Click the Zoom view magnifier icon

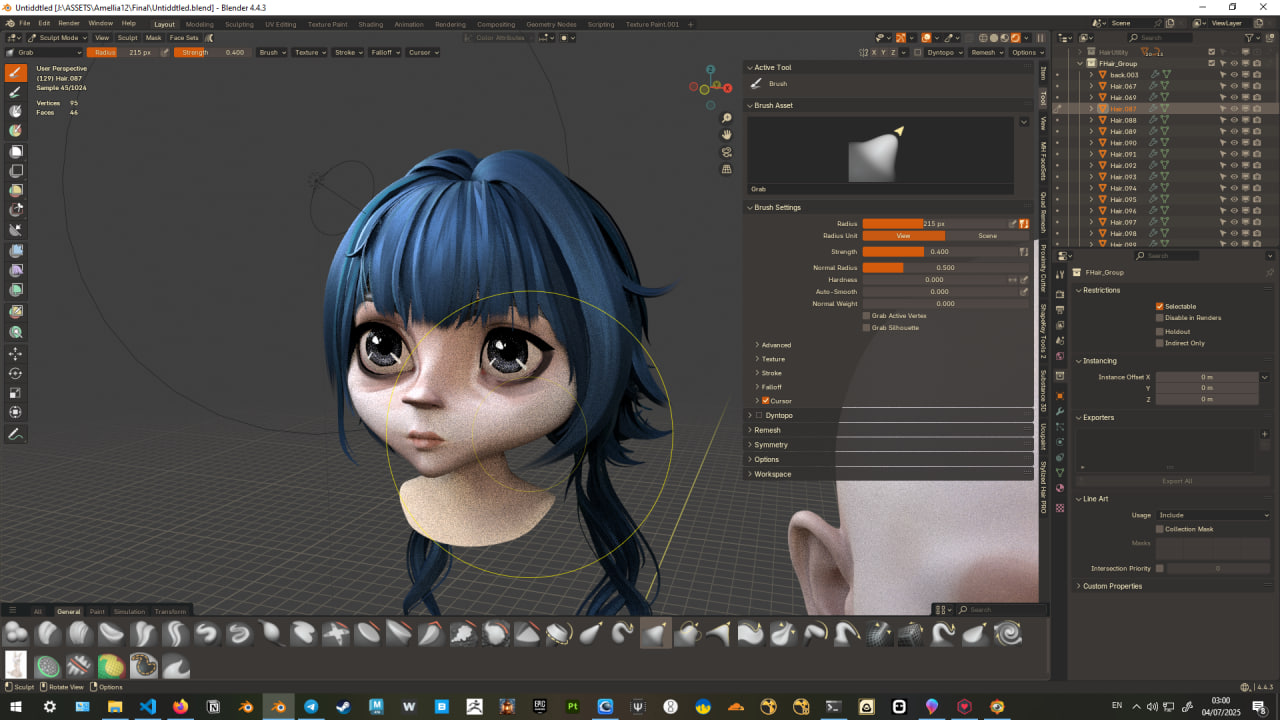coord(727,118)
